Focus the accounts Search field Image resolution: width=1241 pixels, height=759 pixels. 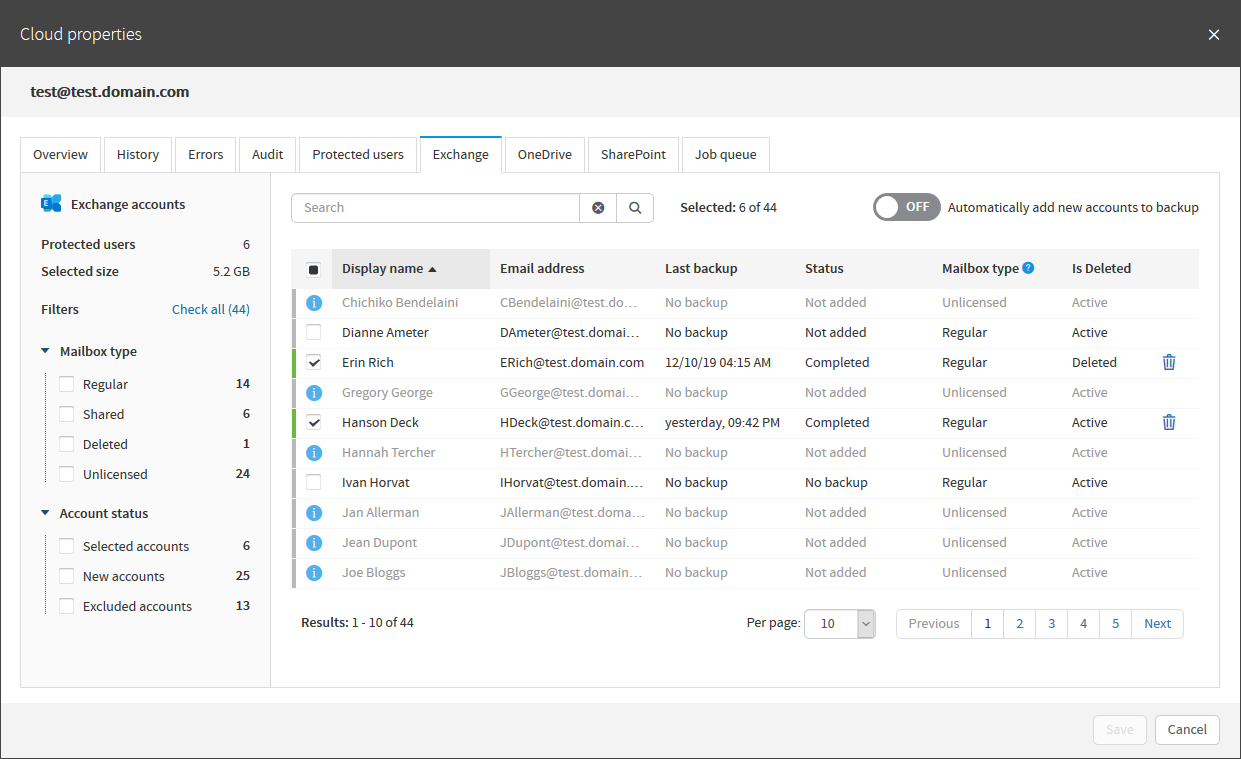[436, 208]
